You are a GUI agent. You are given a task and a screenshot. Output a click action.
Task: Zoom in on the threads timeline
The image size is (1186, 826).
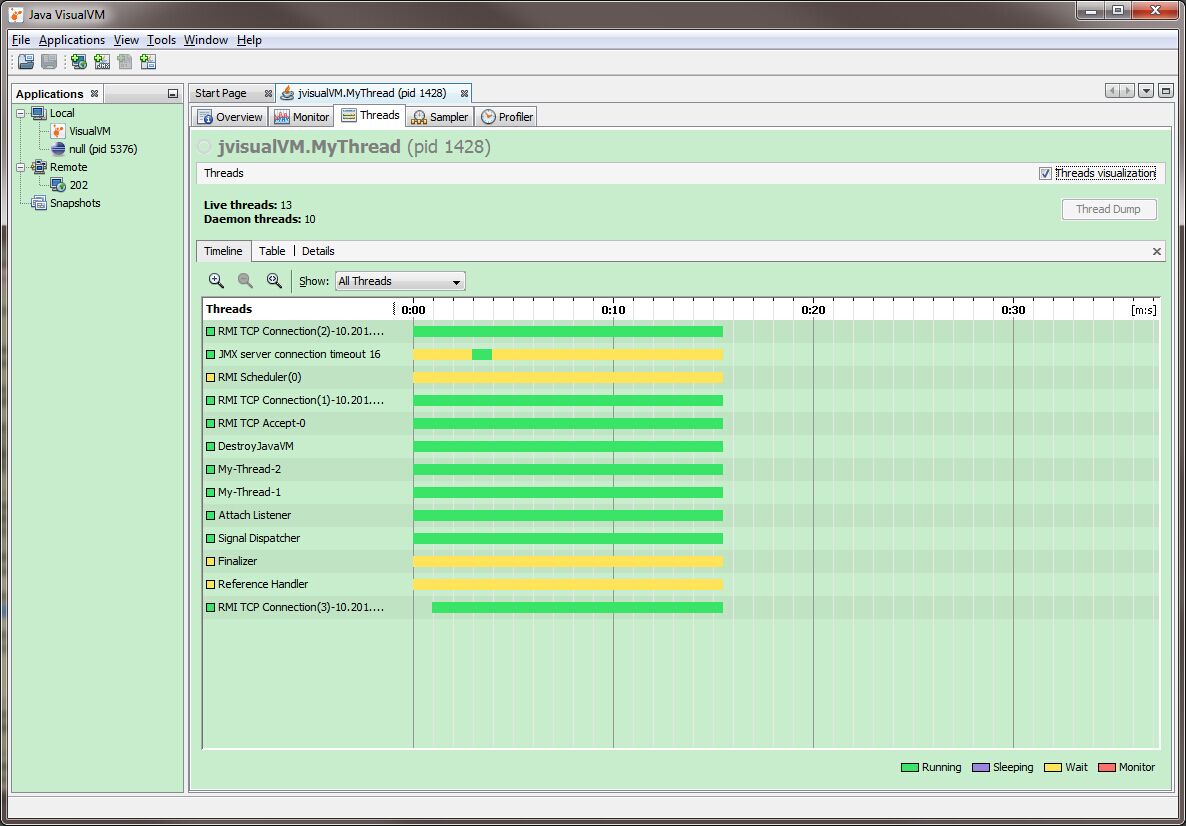[x=216, y=281]
